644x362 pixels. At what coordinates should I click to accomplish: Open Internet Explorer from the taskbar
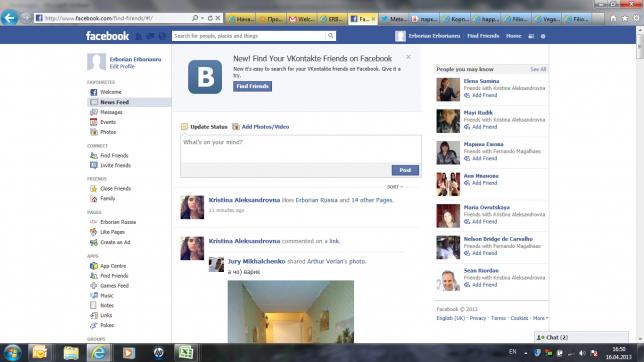point(99,353)
